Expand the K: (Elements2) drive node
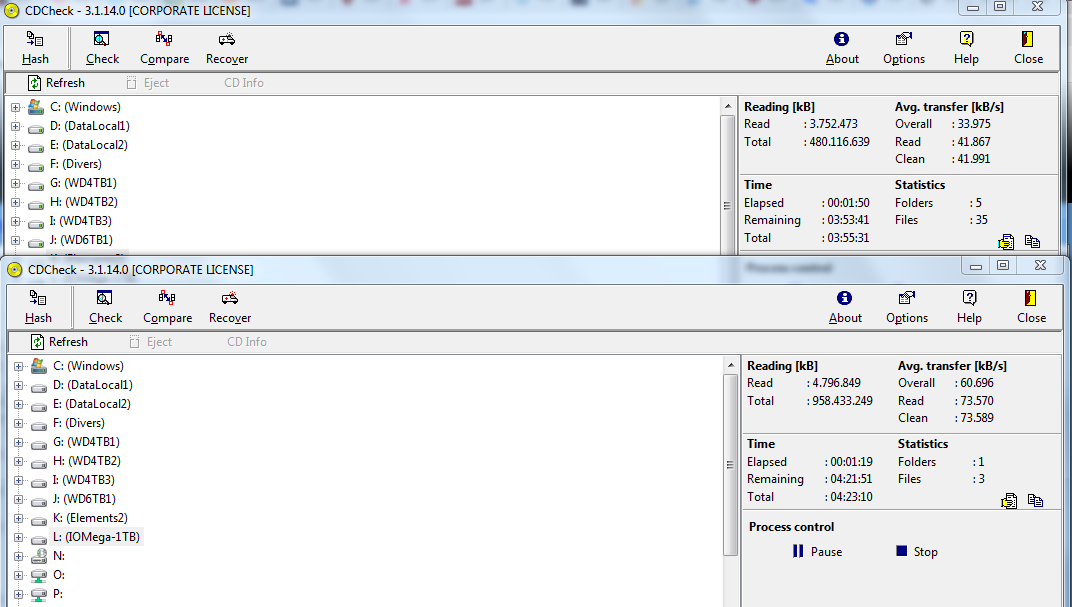 (18, 518)
